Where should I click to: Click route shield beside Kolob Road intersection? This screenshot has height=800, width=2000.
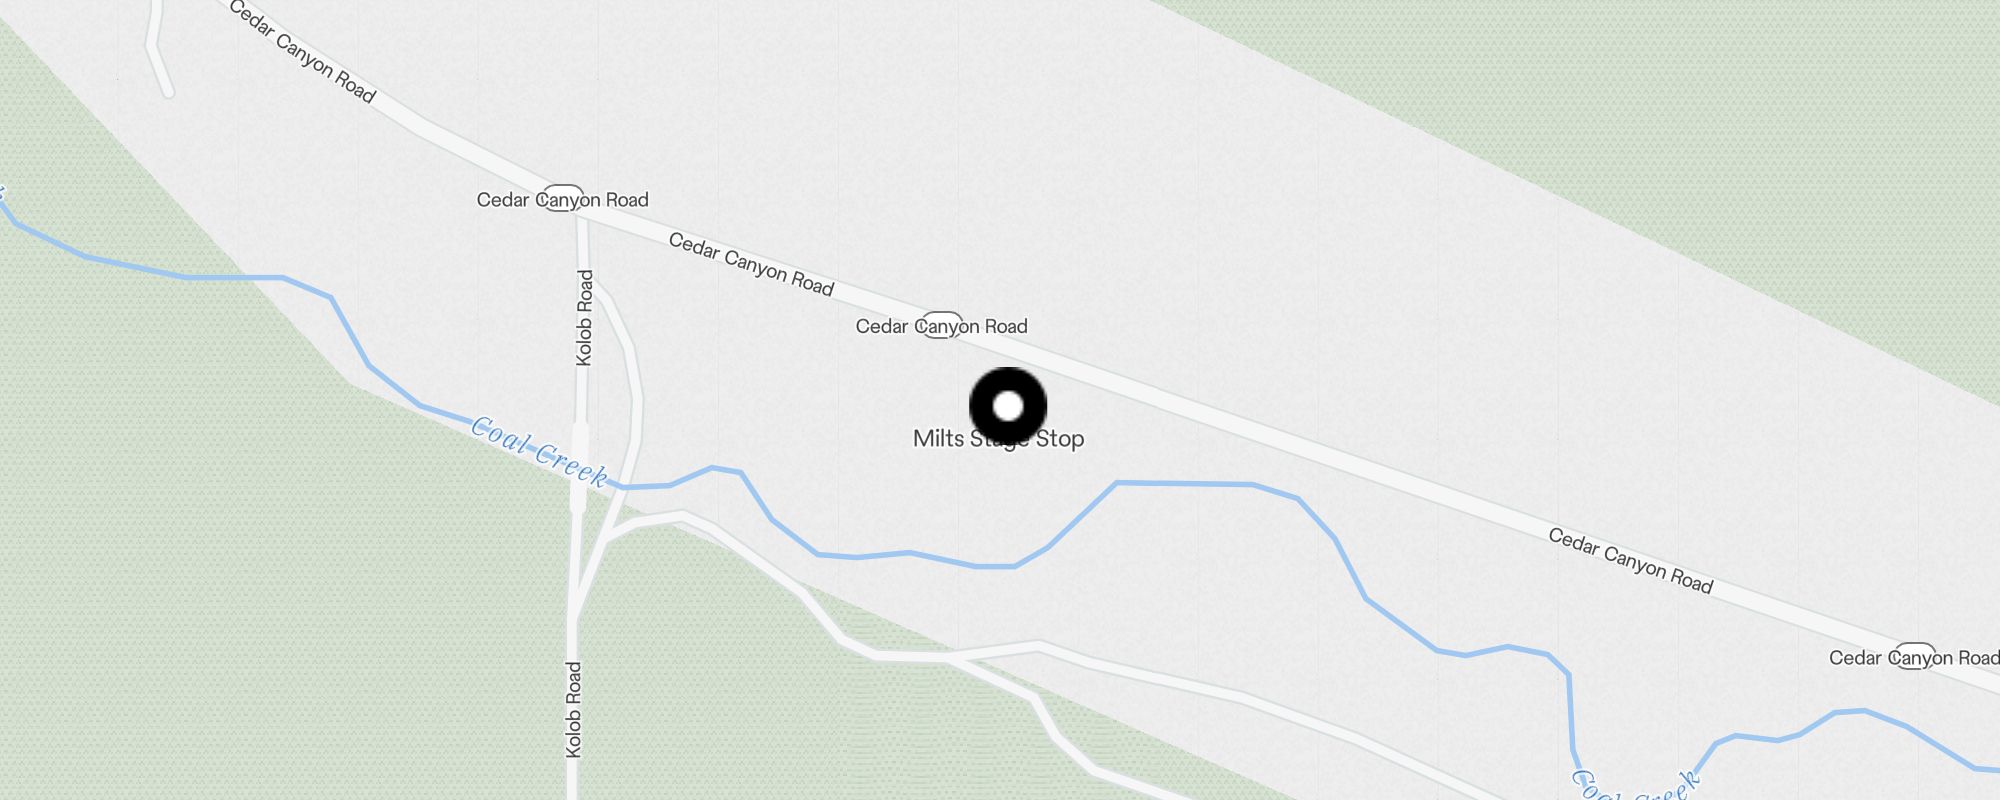[563, 198]
